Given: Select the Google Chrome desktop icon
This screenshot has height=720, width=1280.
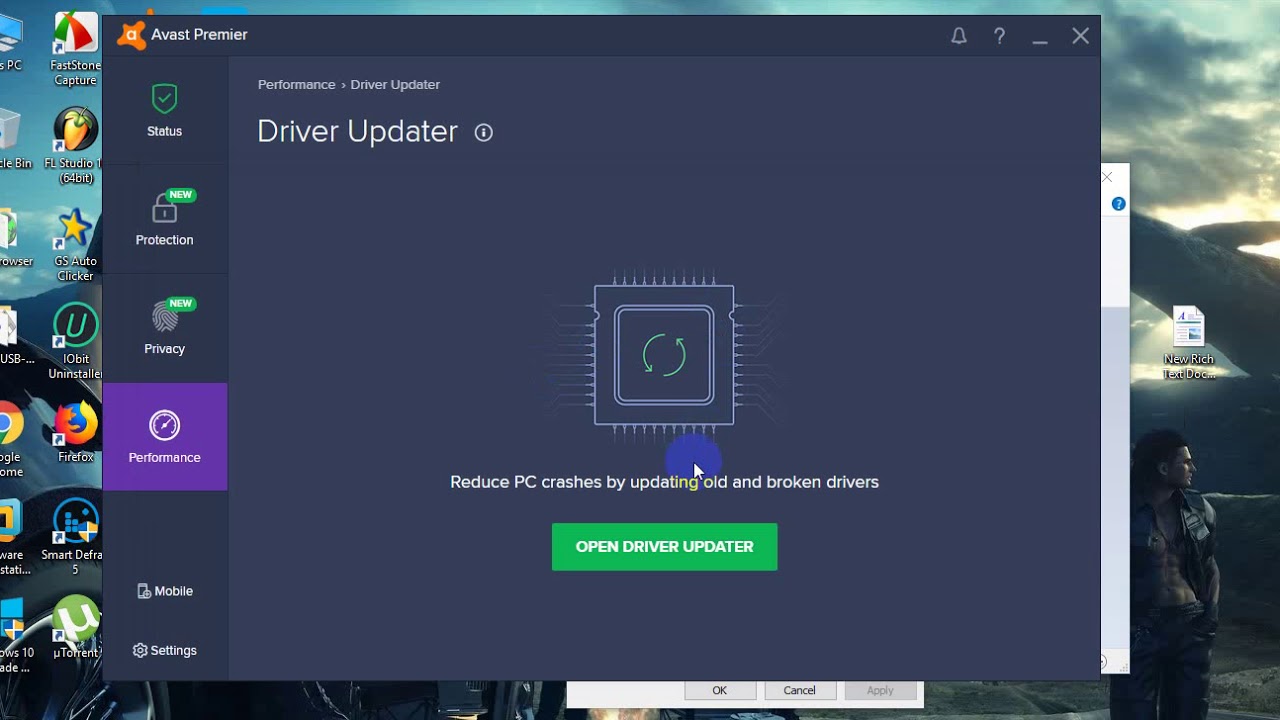Looking at the screenshot, I should point(10,441).
